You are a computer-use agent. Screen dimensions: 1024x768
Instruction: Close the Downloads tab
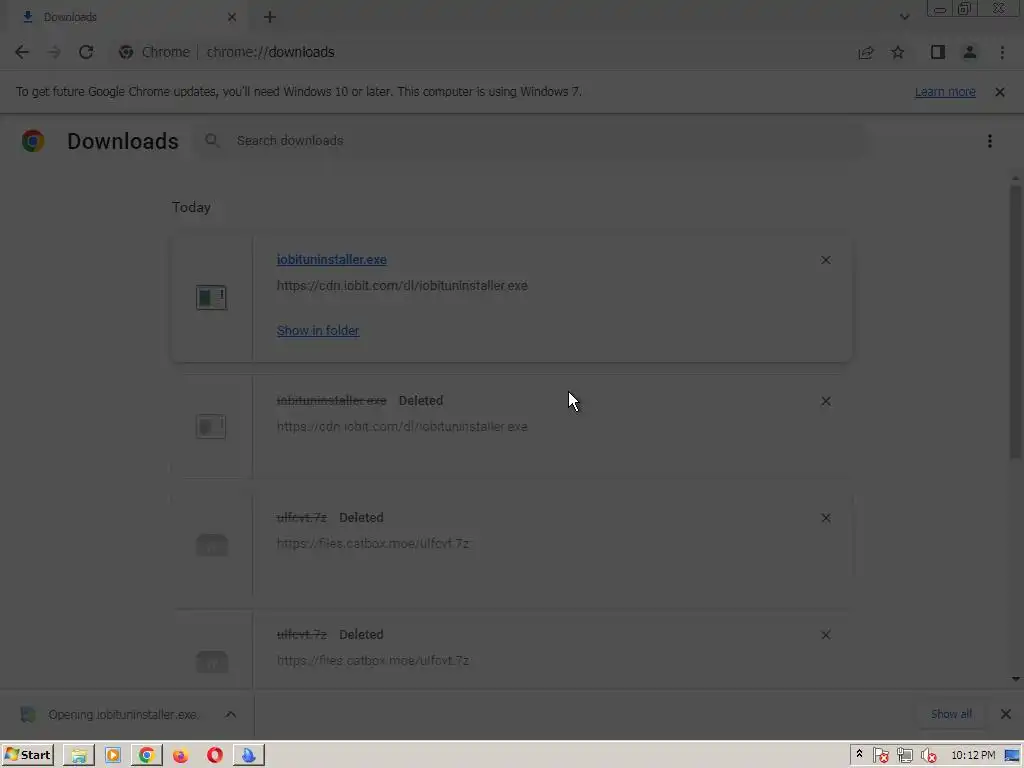click(232, 18)
